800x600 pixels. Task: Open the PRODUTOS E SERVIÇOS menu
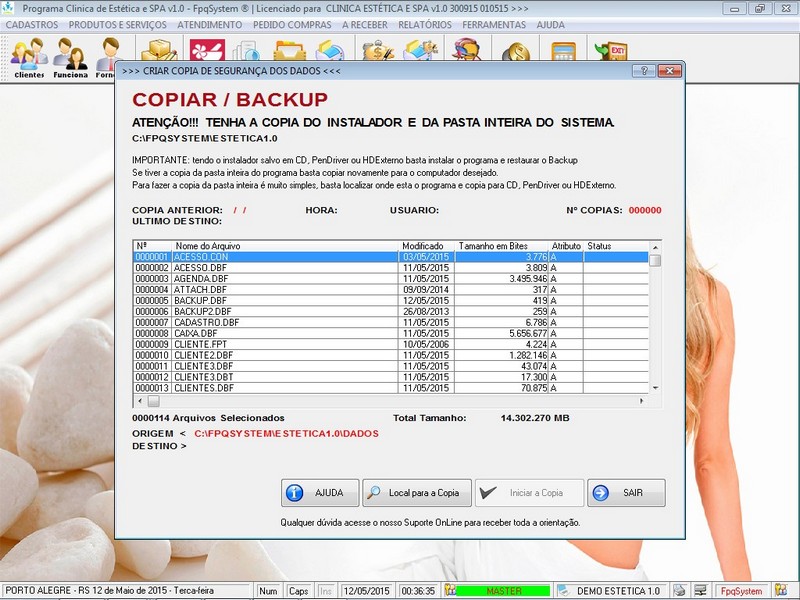pyautogui.click(x=117, y=24)
